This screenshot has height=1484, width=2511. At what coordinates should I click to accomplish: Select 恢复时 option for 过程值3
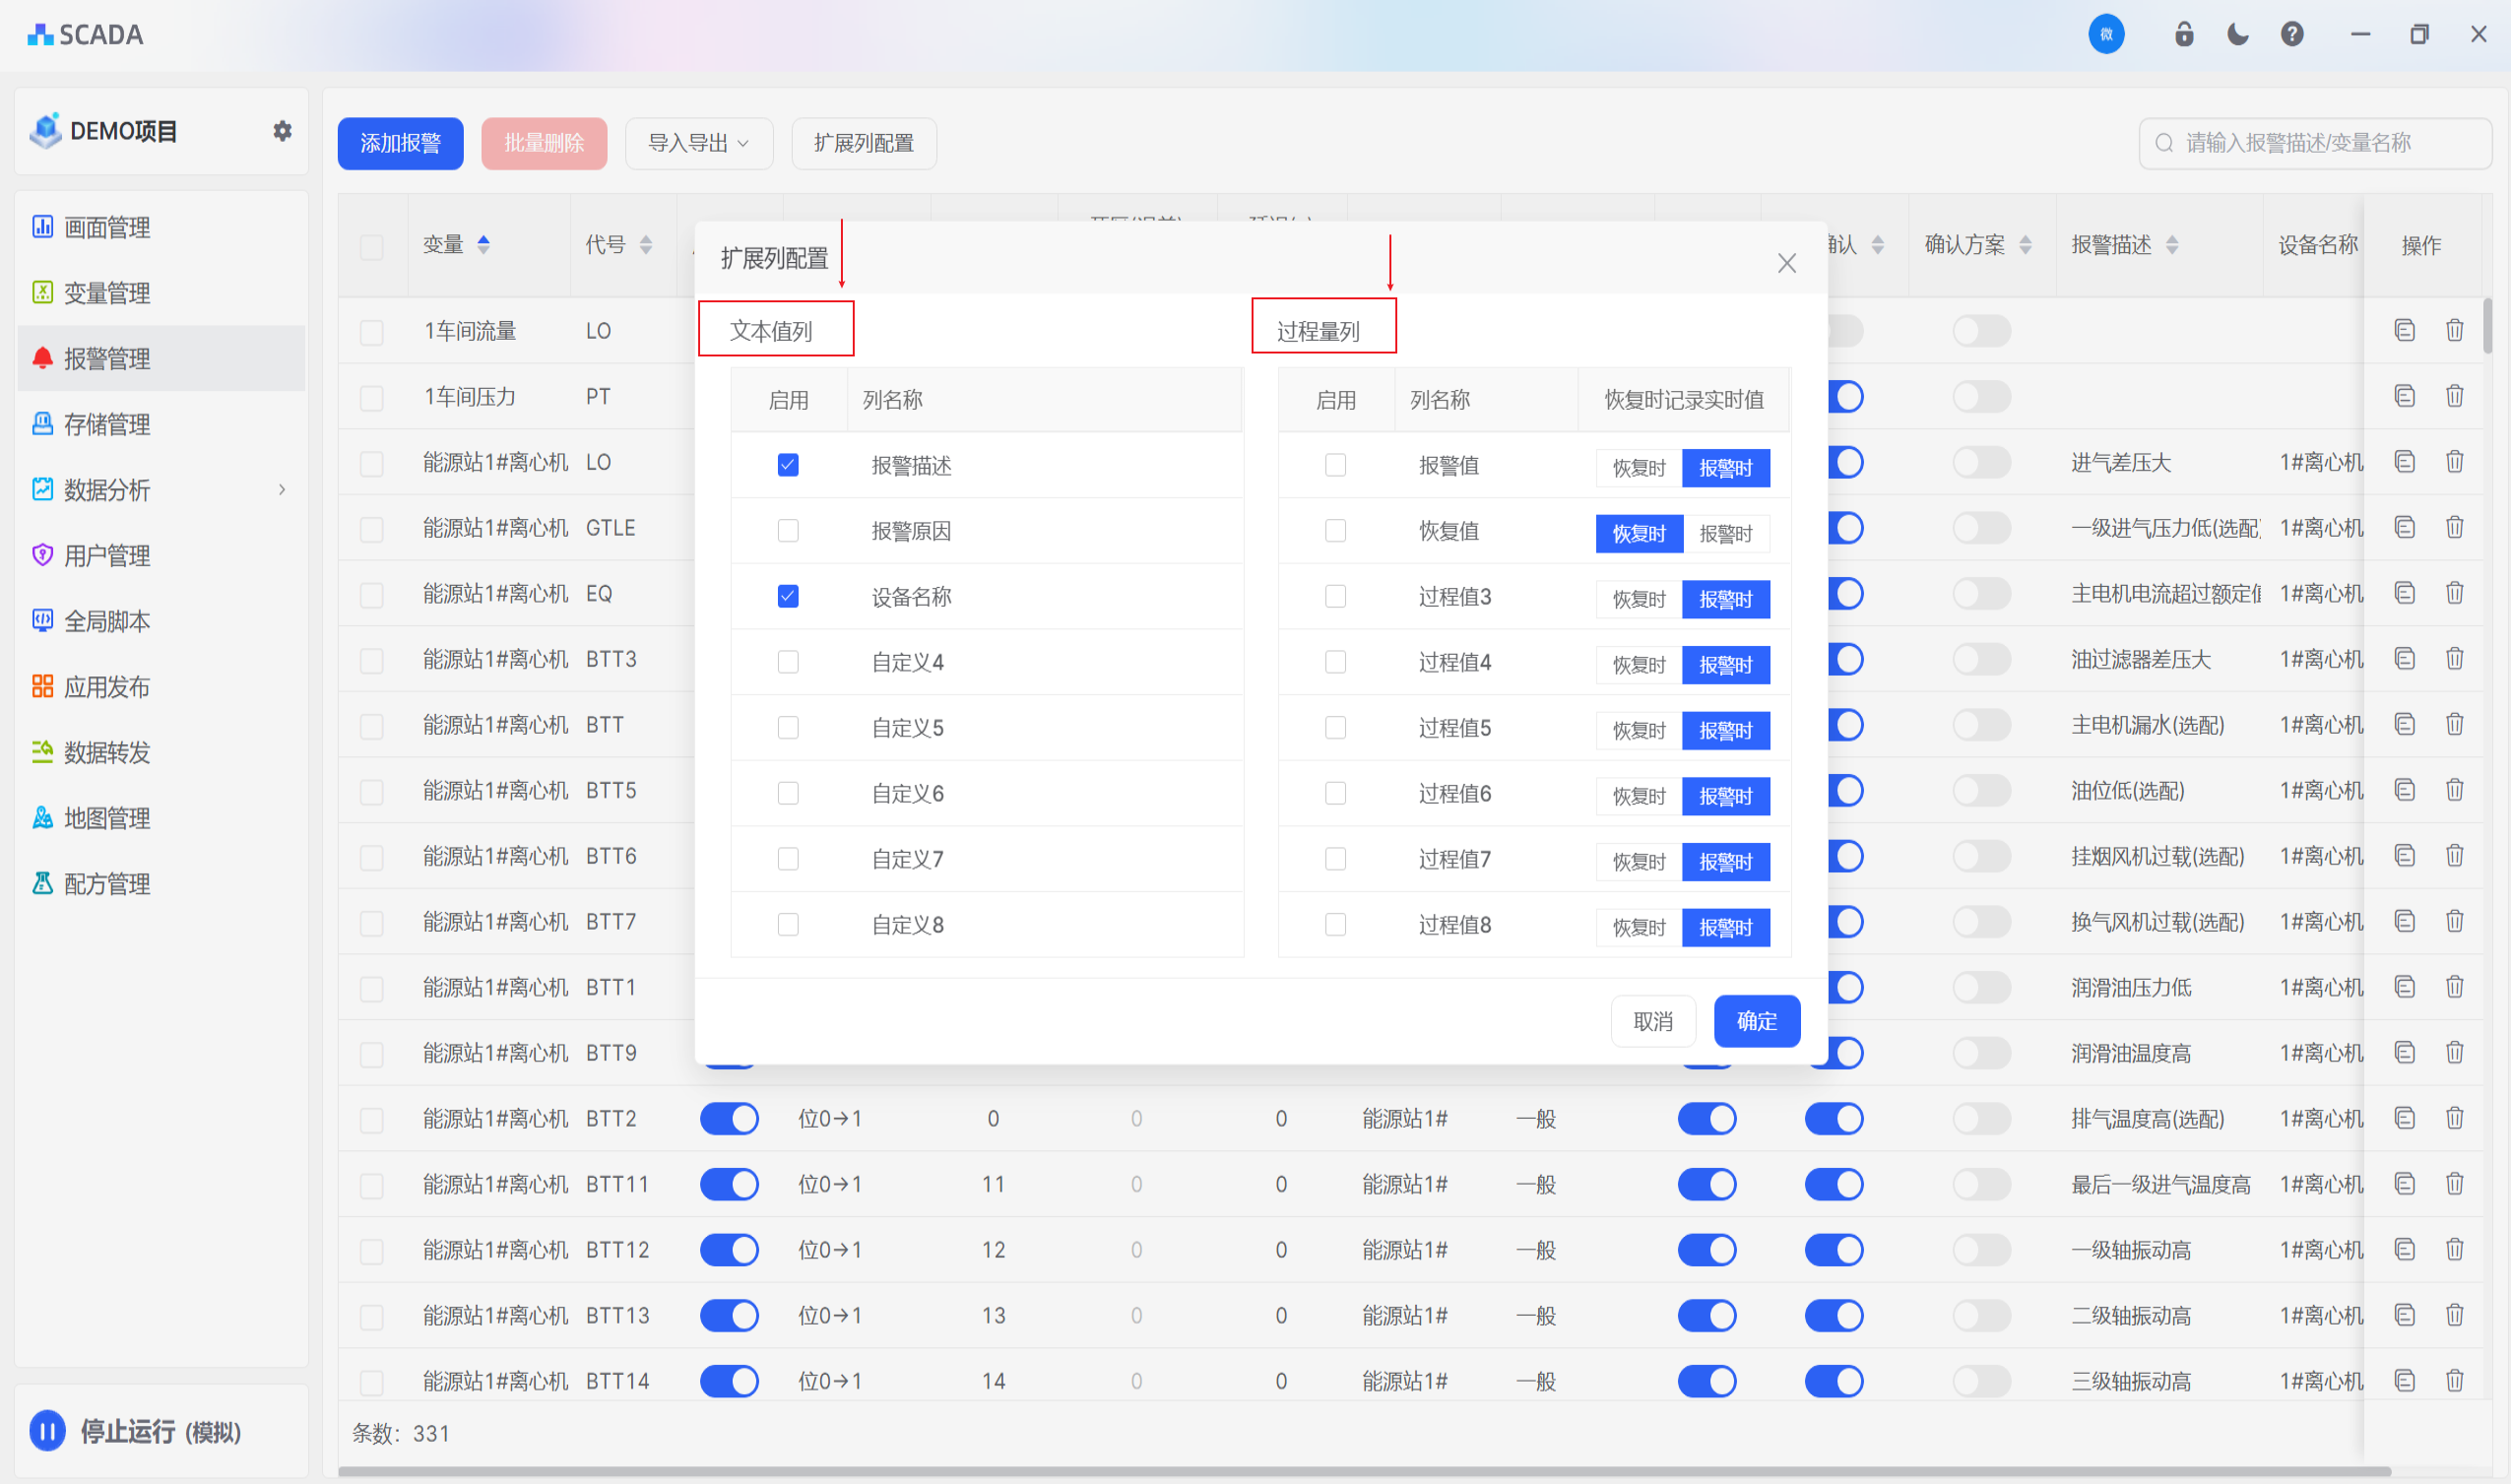(x=1638, y=599)
